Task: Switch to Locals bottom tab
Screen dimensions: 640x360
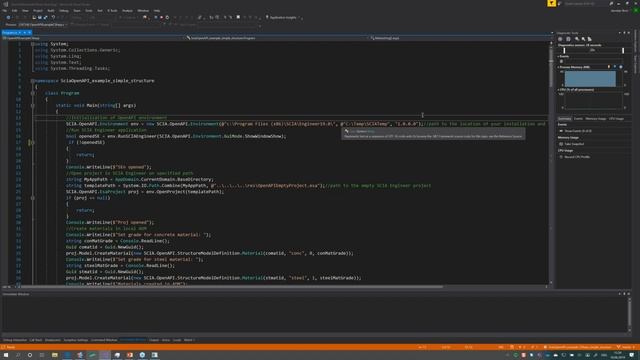Action: (x=177, y=340)
